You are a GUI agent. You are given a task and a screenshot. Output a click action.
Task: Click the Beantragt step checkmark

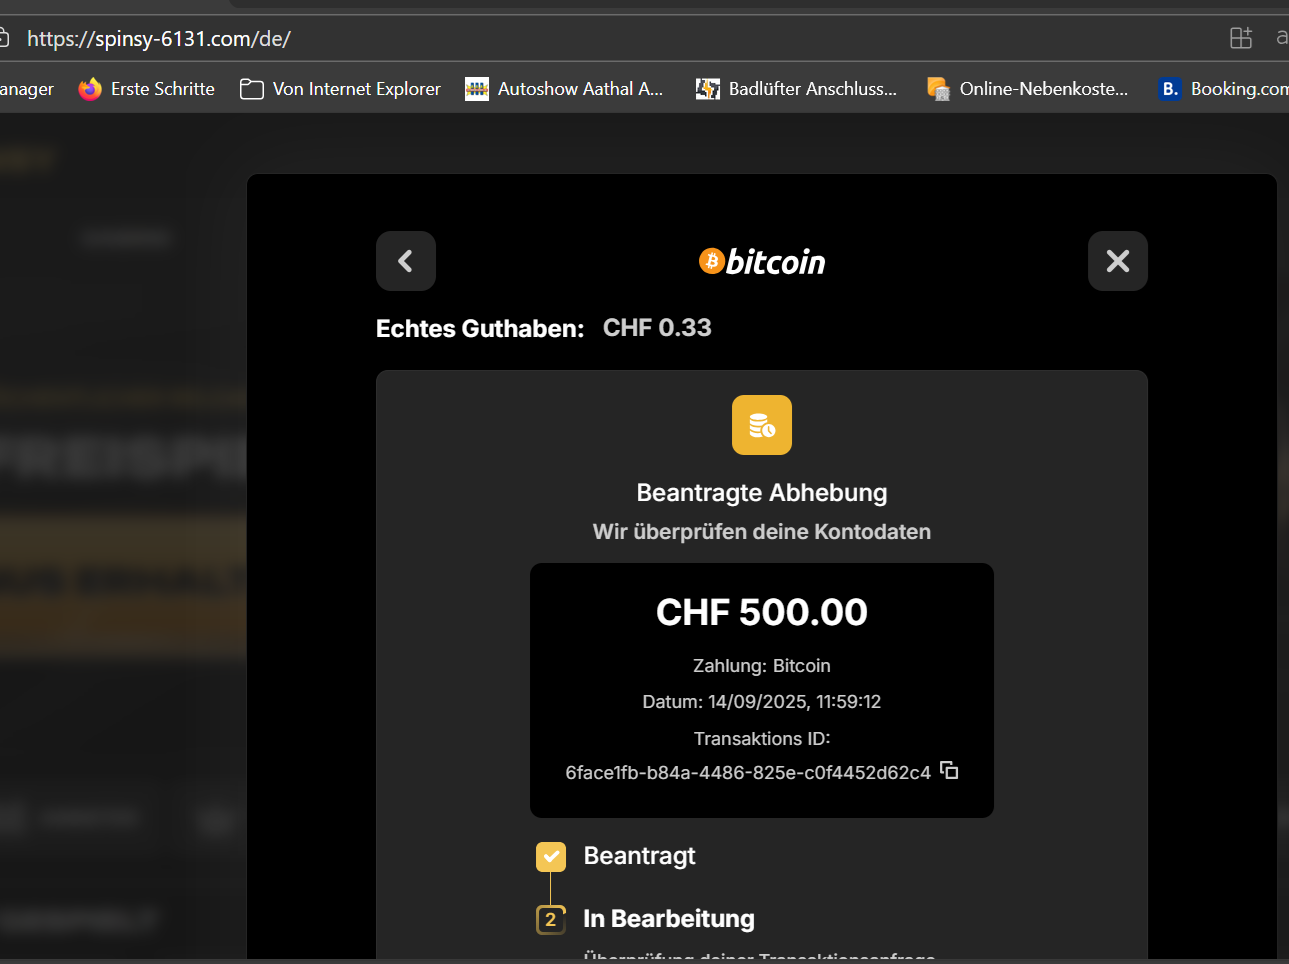[551, 857]
